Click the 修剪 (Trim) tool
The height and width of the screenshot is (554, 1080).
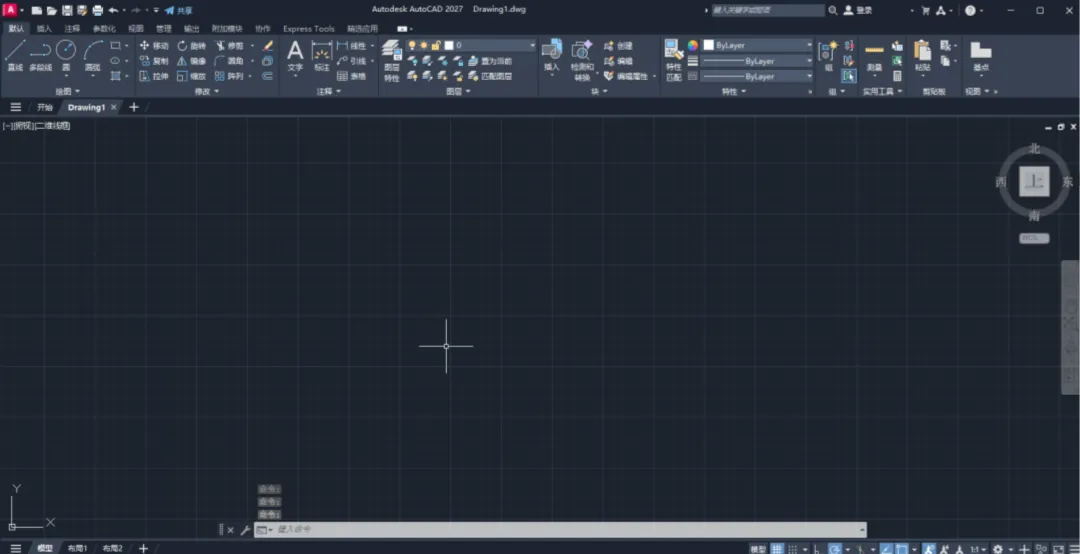pyautogui.click(x=229, y=45)
